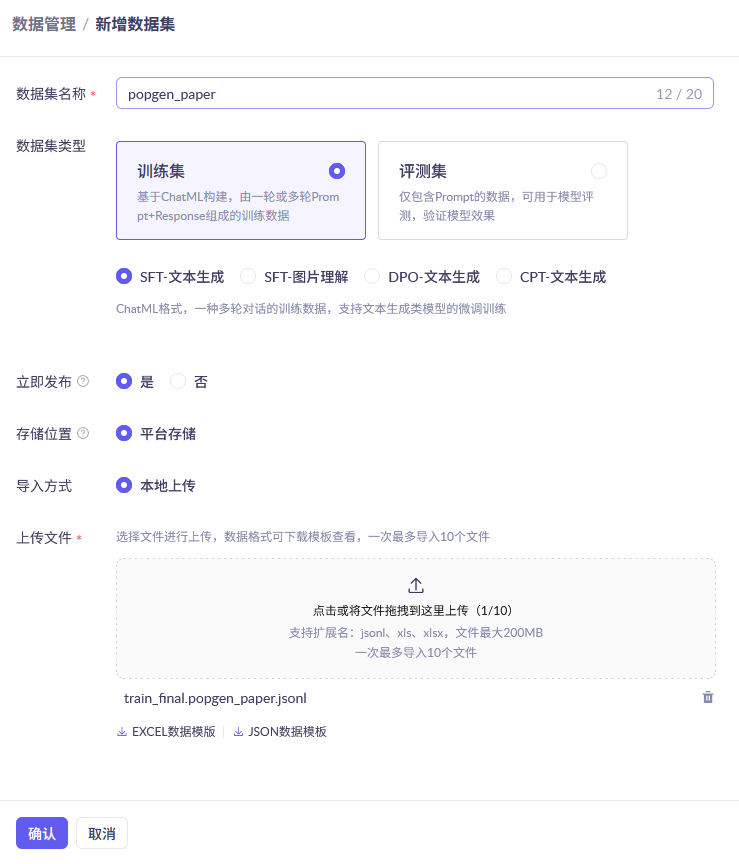The width and height of the screenshot is (739, 864).
Task: Set 立即发布 to 是
Action: [125, 381]
